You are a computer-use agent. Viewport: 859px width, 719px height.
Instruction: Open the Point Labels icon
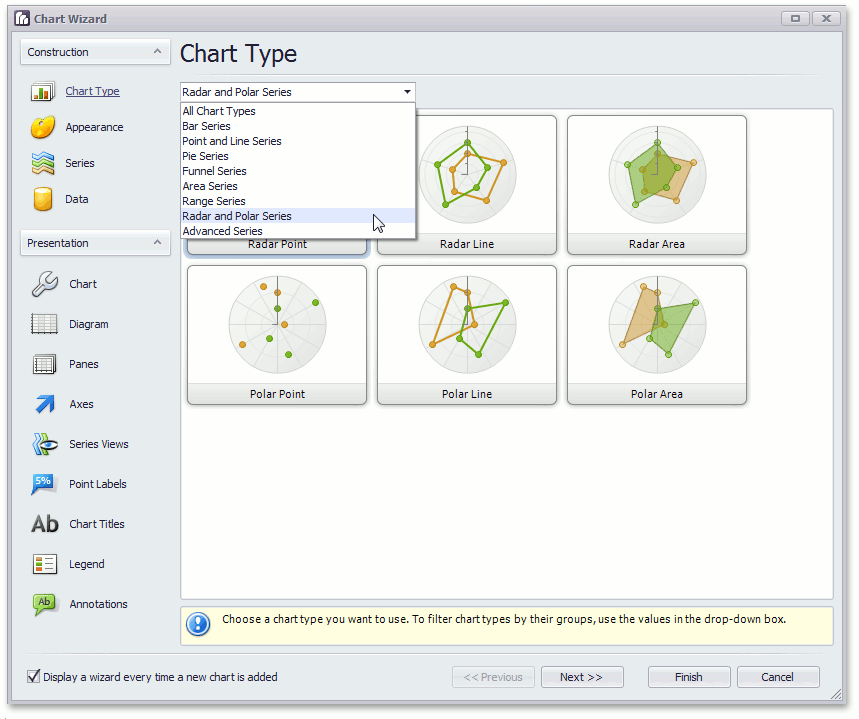(45, 485)
